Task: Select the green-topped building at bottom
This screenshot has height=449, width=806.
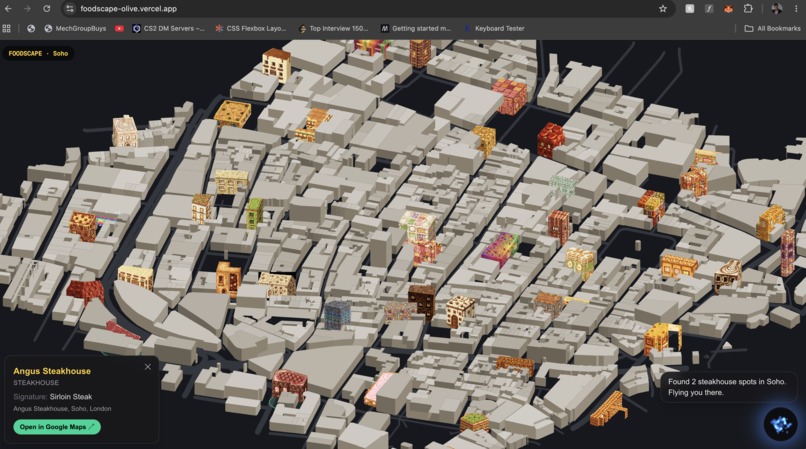Action: pos(474,422)
